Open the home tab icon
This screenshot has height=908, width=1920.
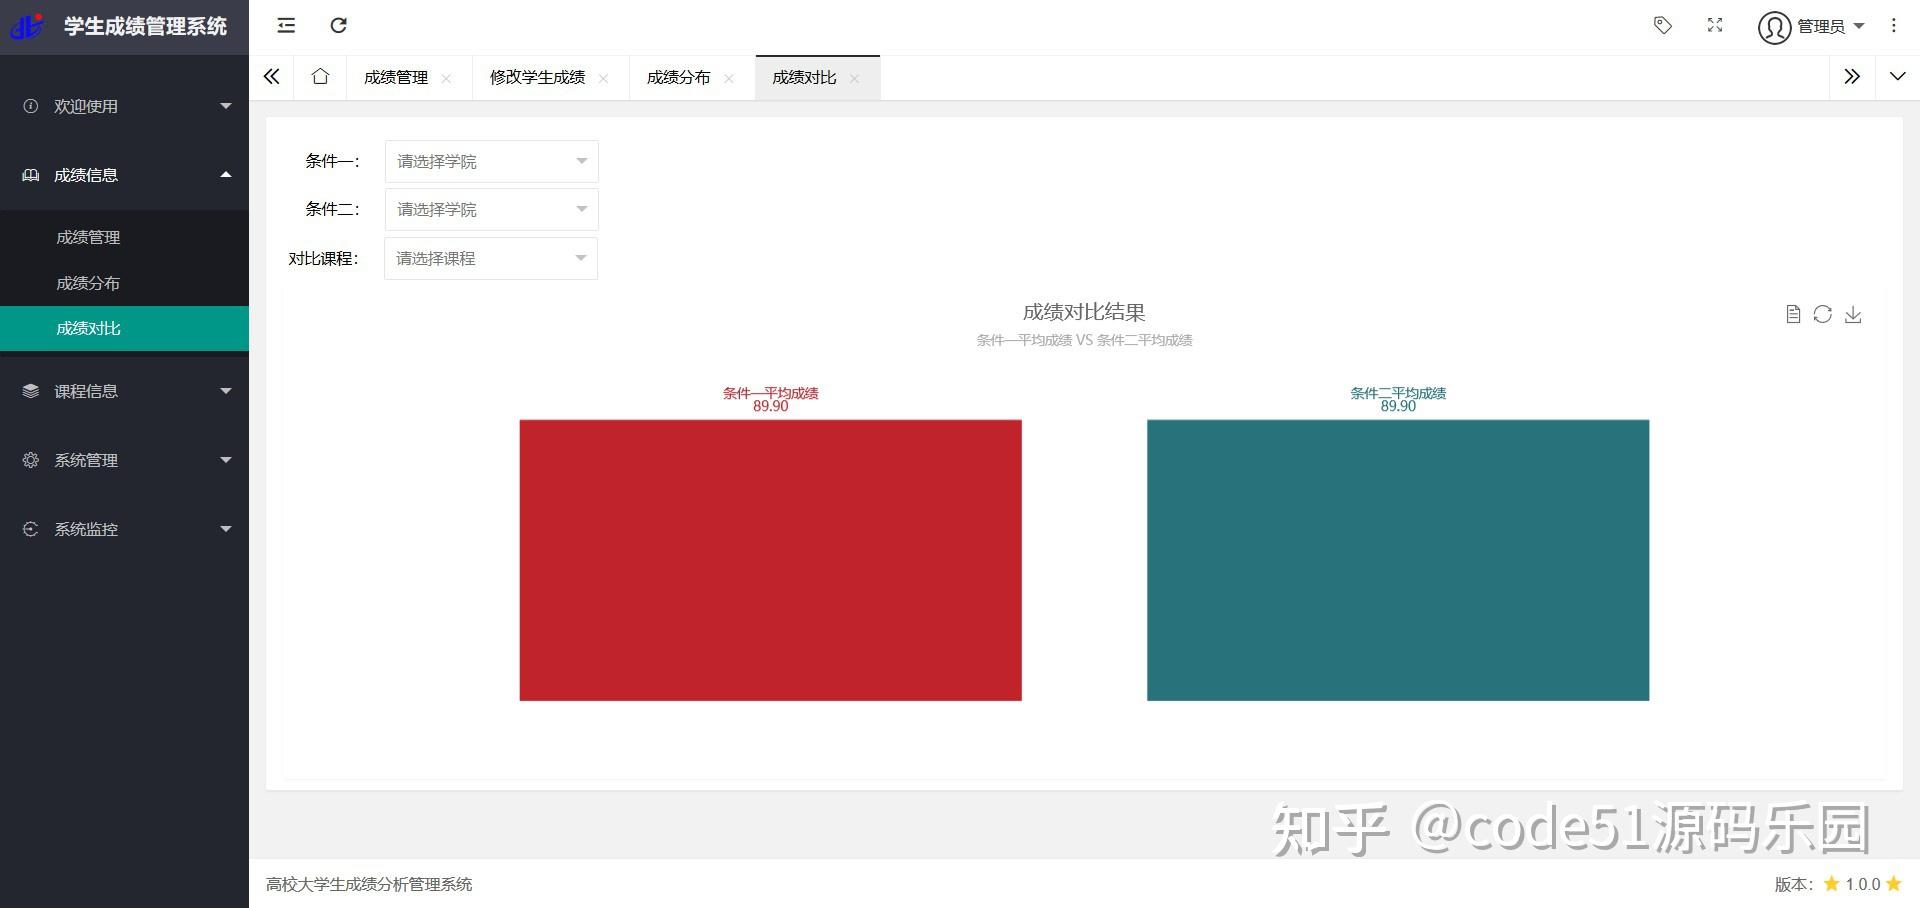tap(319, 76)
